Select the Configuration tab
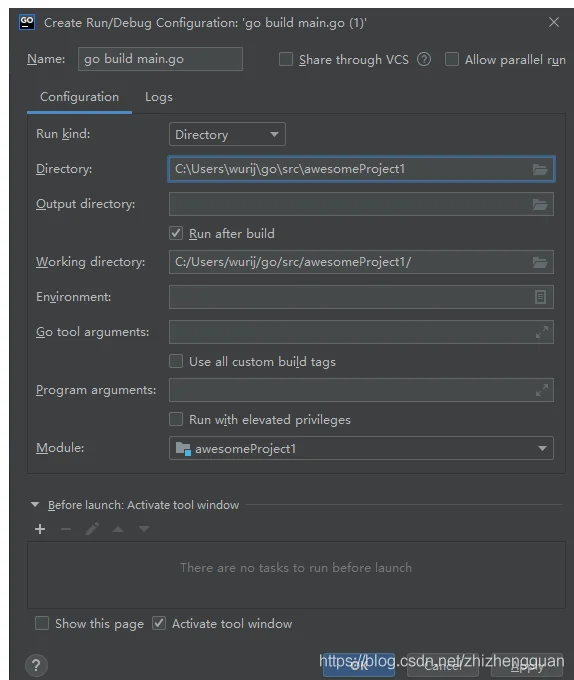The image size is (574, 680). tap(79, 97)
